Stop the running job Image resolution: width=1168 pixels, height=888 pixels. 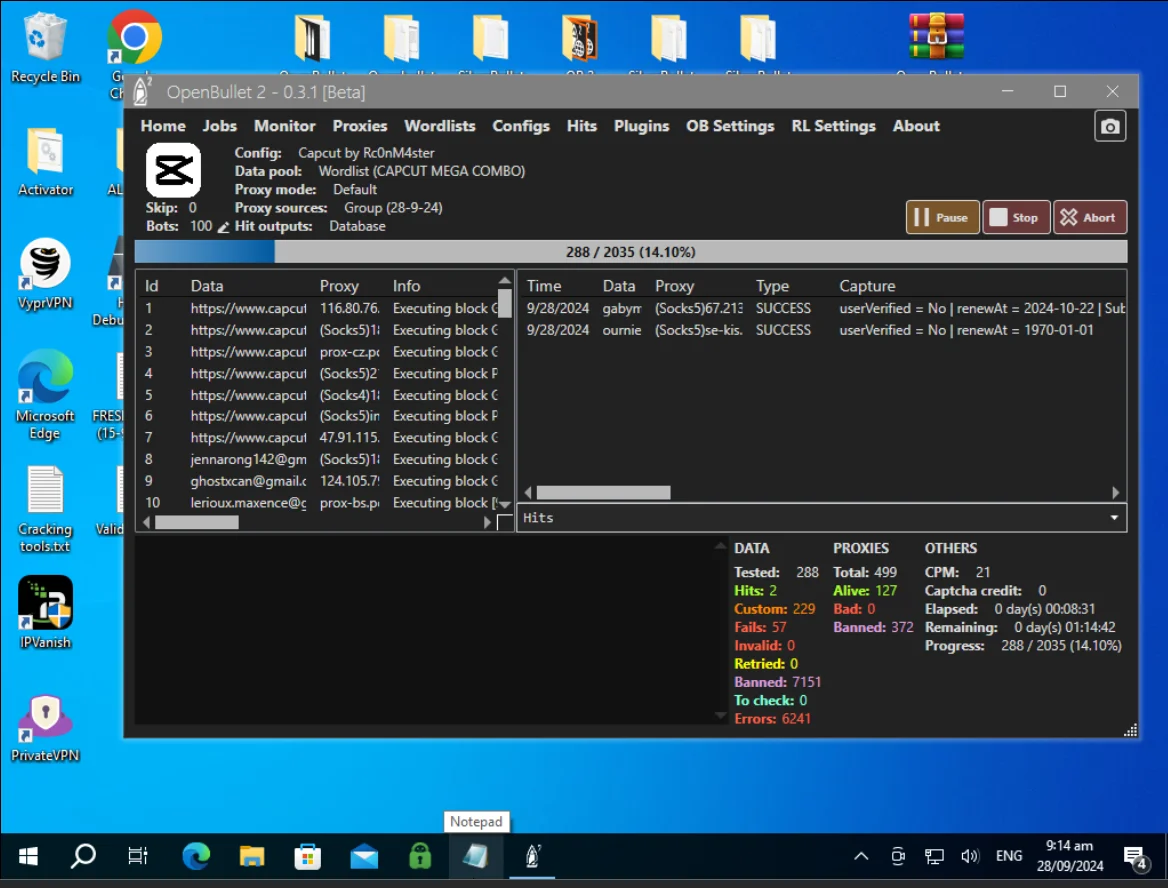[1016, 218]
